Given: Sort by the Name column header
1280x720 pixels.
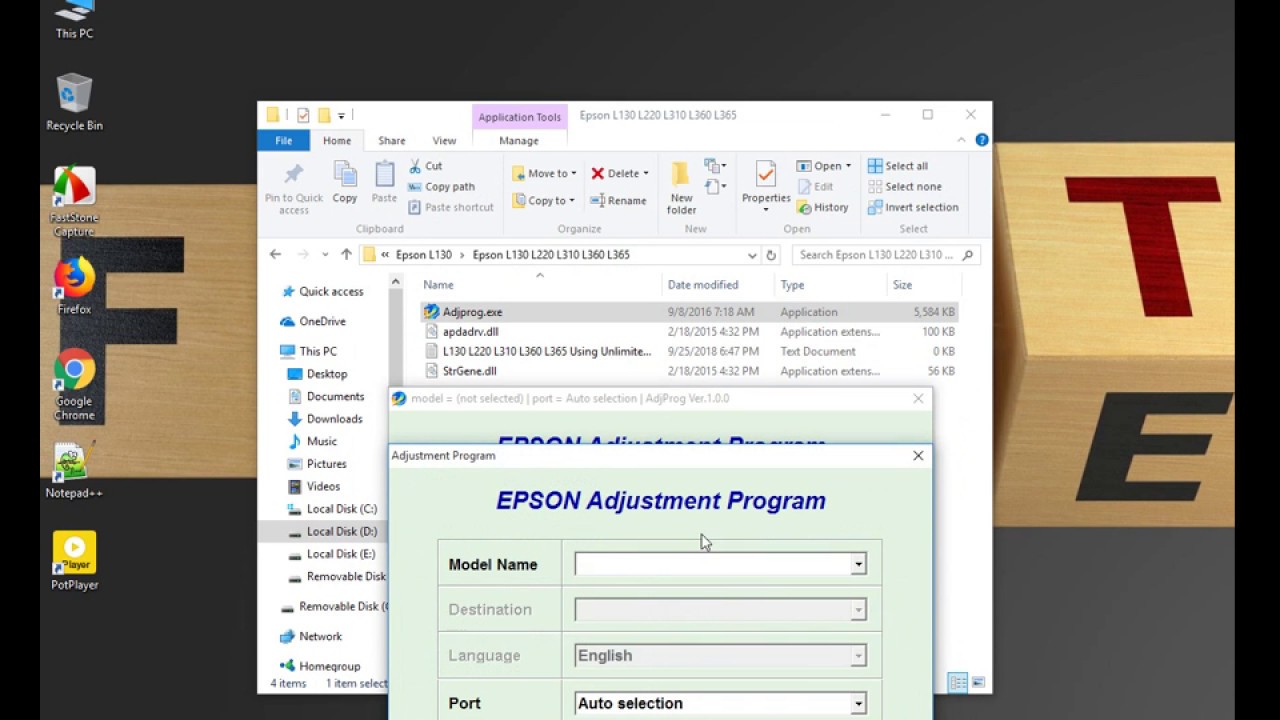Looking at the screenshot, I should click(x=438, y=285).
